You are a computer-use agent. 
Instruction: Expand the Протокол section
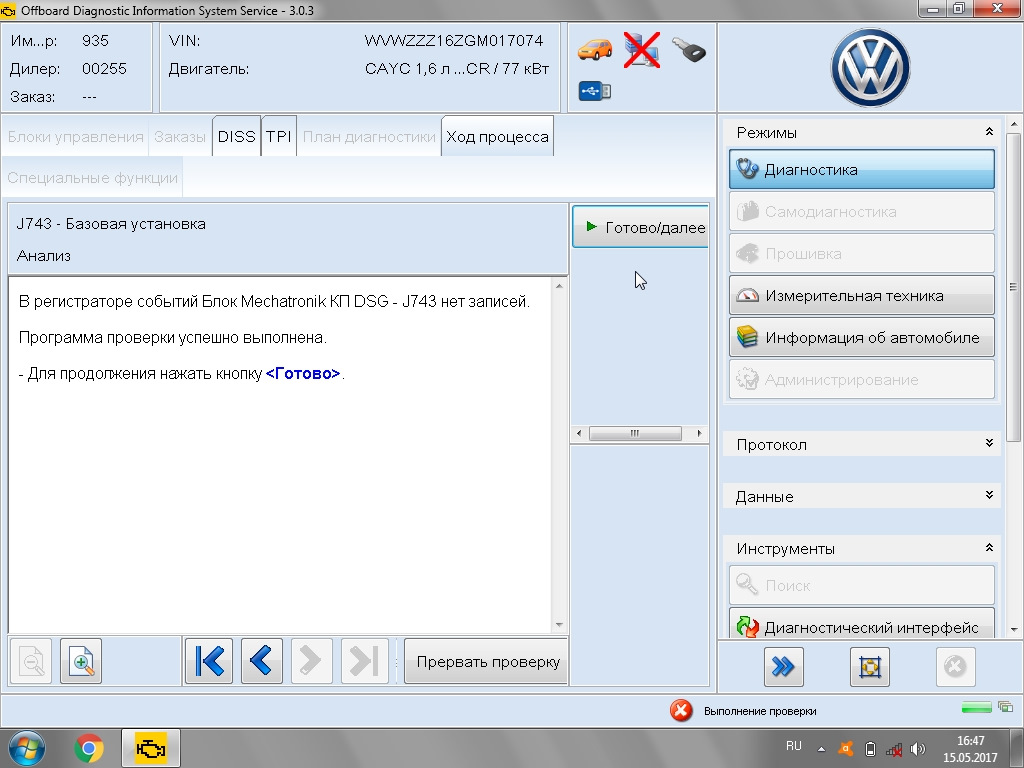(x=989, y=443)
